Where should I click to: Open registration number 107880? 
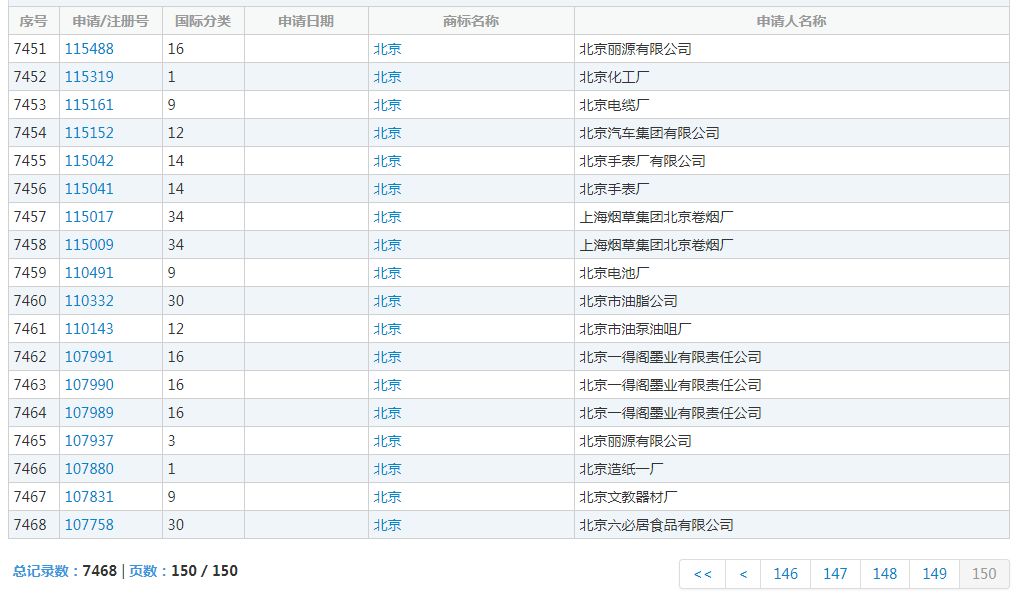click(x=89, y=468)
